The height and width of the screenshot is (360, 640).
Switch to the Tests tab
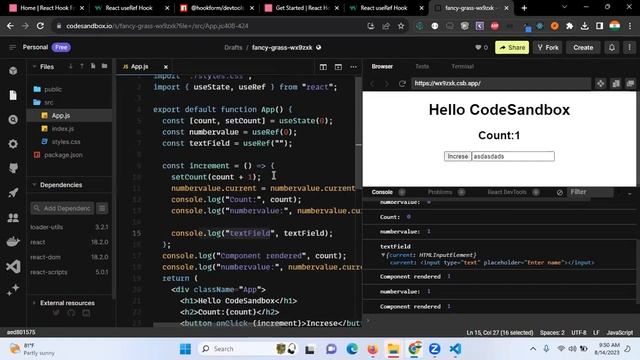coord(422,67)
